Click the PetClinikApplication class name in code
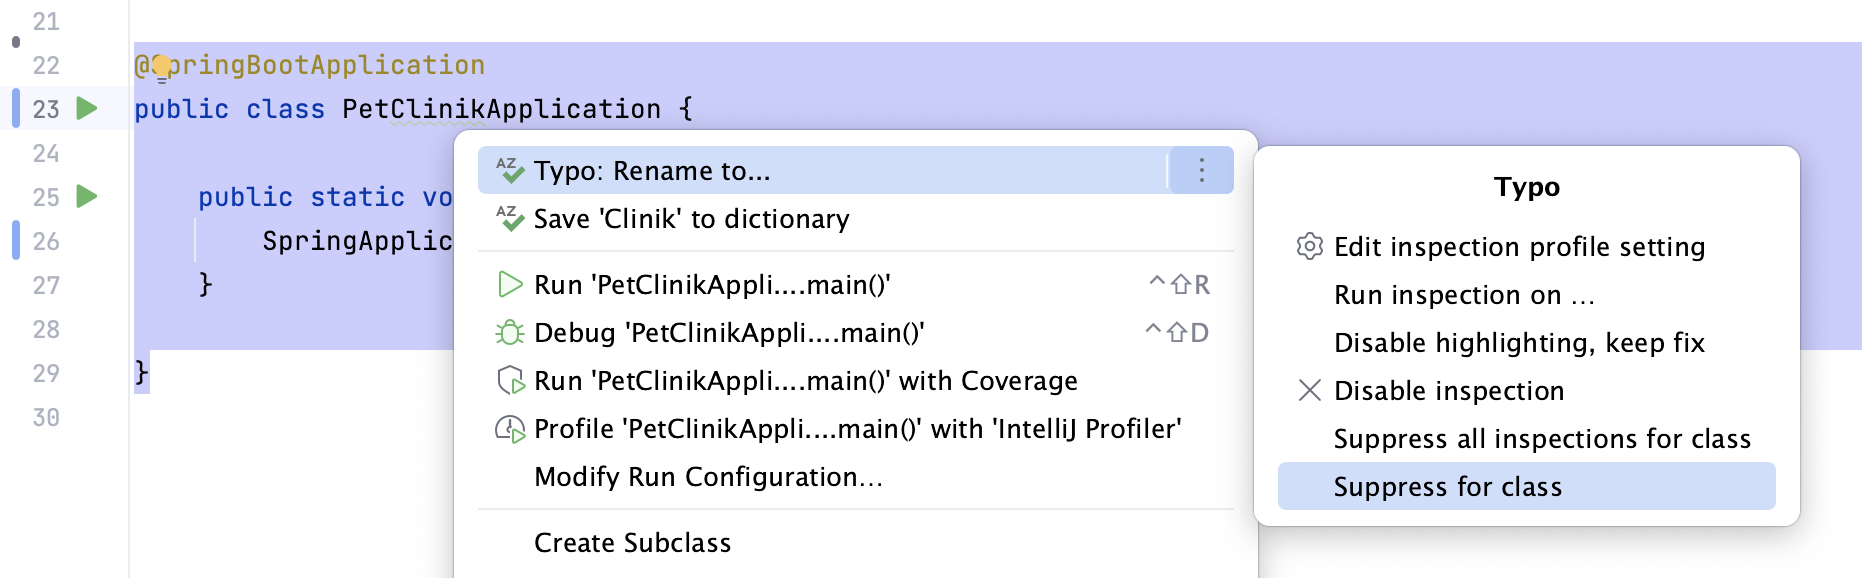1862x578 pixels. (x=501, y=108)
